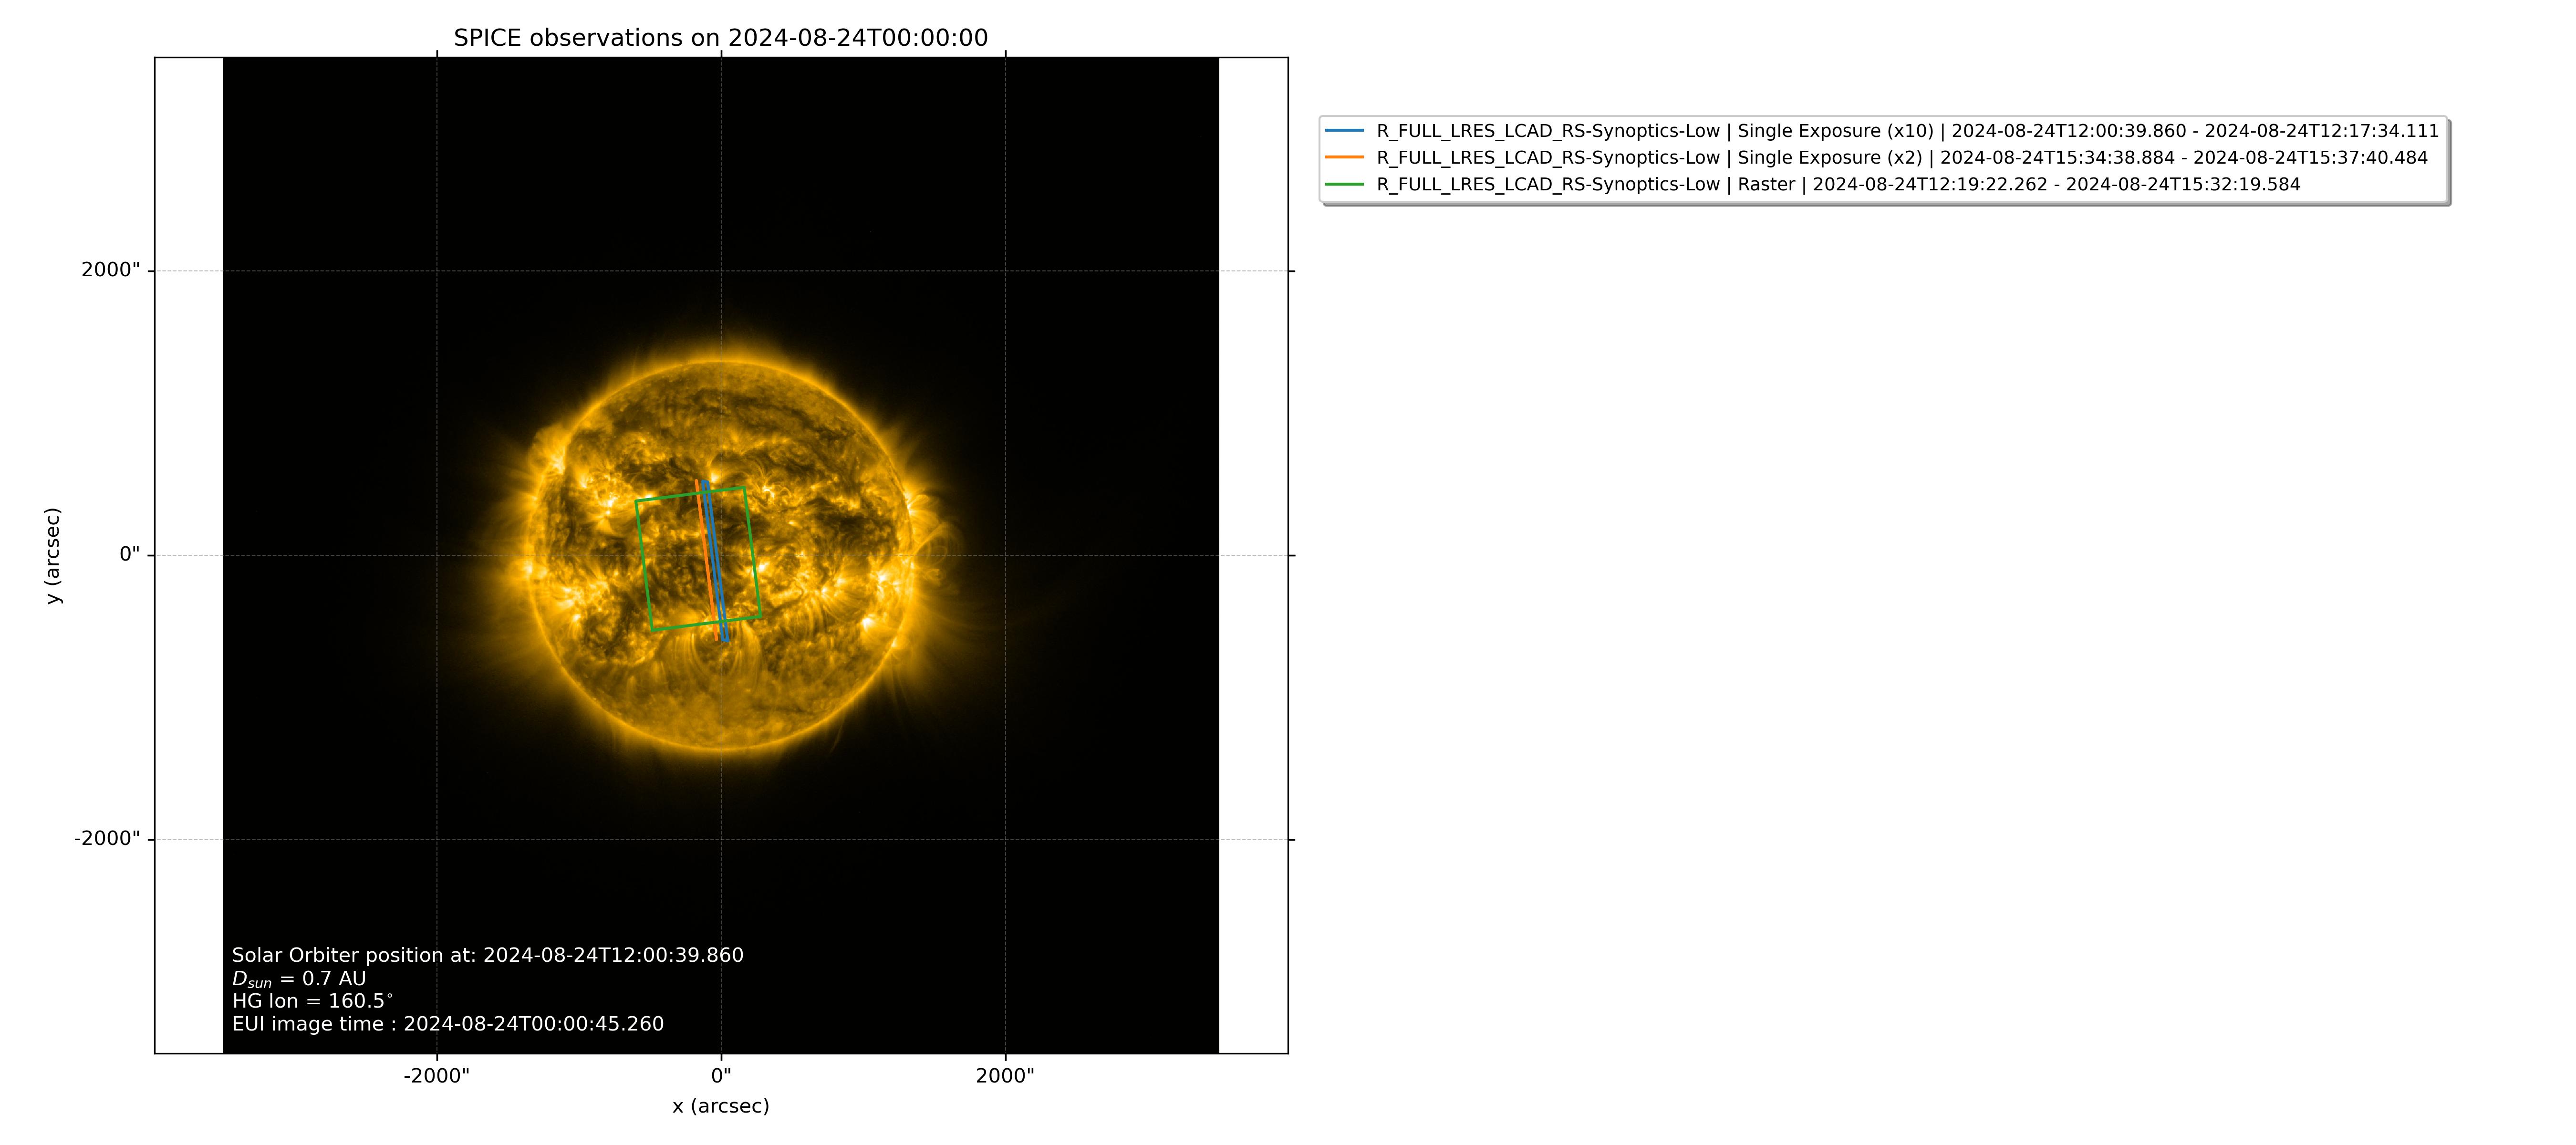The height and width of the screenshot is (1145, 2576).
Task: Click the x (arcsec) axis label
Action: pos(720,1106)
